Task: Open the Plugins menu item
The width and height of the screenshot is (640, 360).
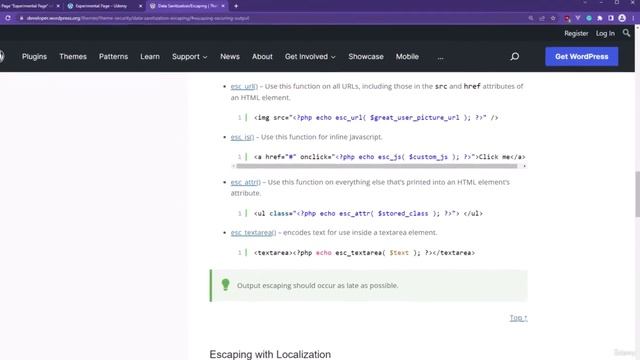Action: pos(34,57)
